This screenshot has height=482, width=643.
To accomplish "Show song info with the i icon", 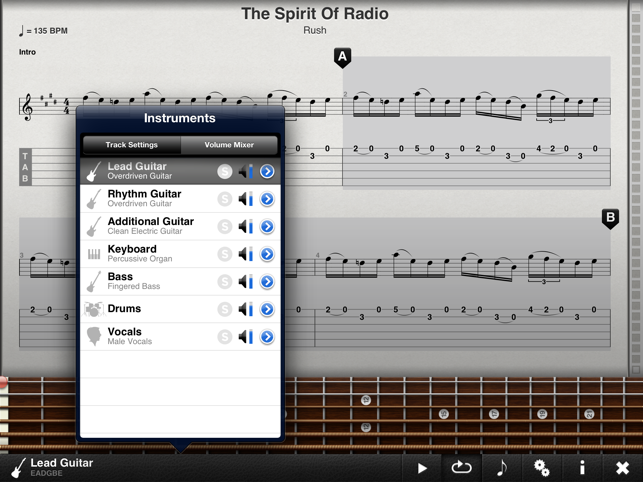I will [x=582, y=468].
